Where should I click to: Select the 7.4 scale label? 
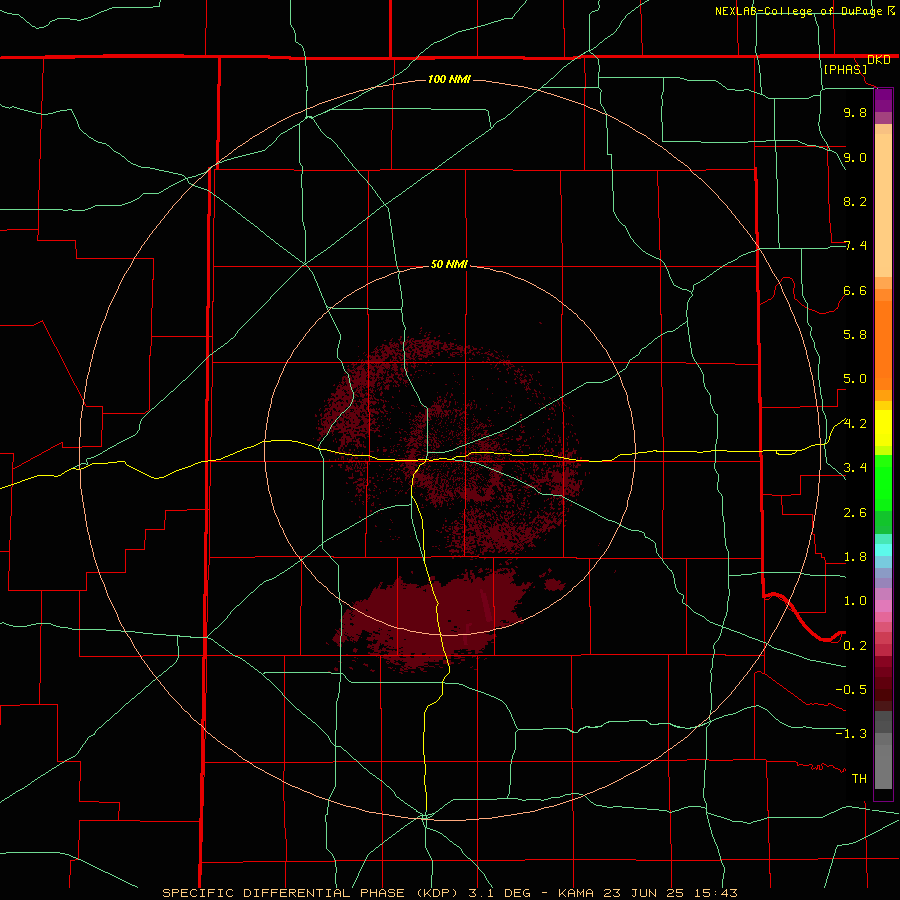click(855, 246)
